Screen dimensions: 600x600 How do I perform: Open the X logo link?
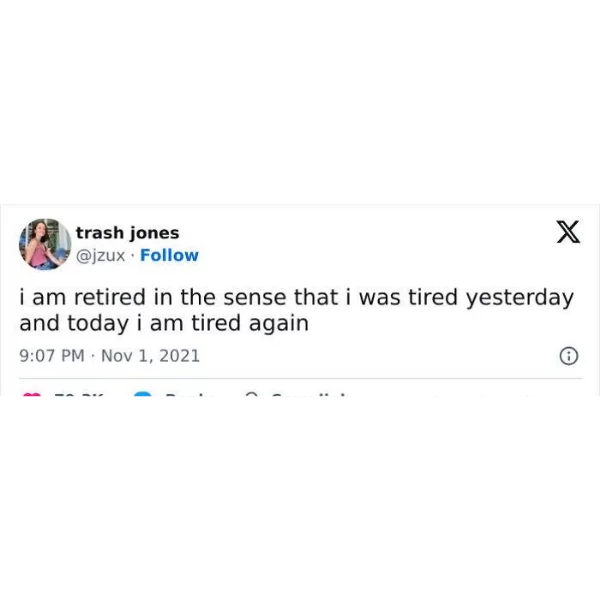coord(568,232)
